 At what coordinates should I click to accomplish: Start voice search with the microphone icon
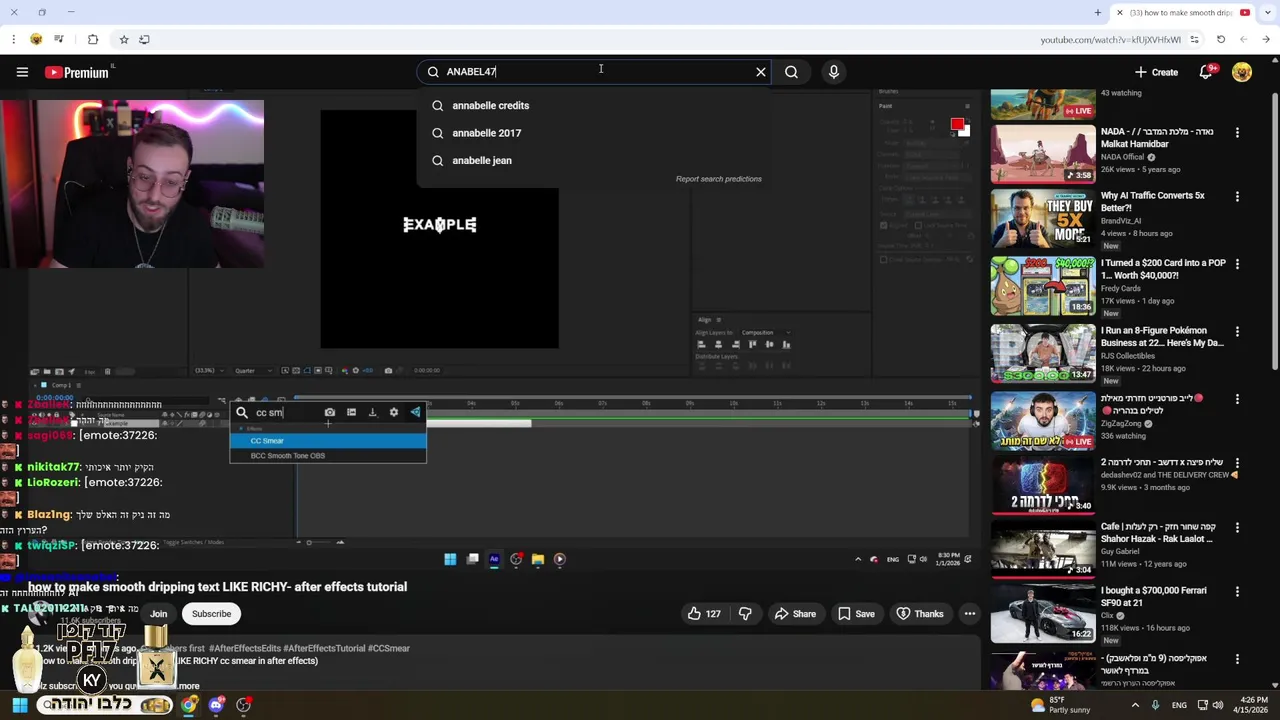pos(834,72)
